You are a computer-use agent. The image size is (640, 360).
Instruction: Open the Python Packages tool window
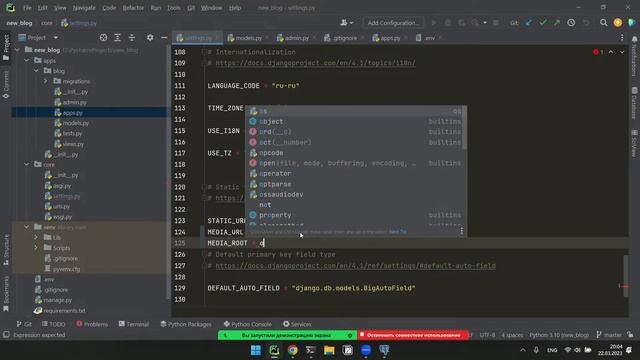[186, 324]
